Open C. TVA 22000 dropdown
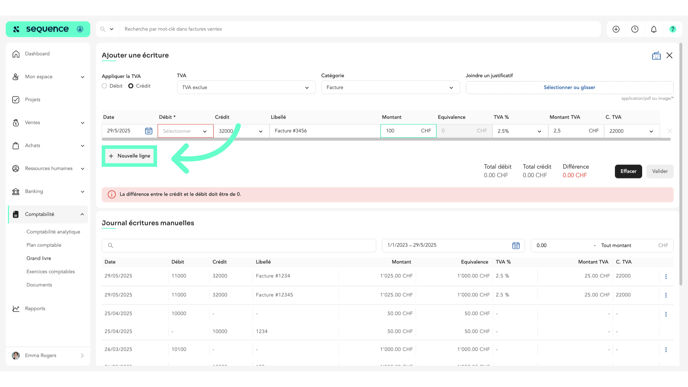This screenshot has height=387, width=688. click(631, 131)
